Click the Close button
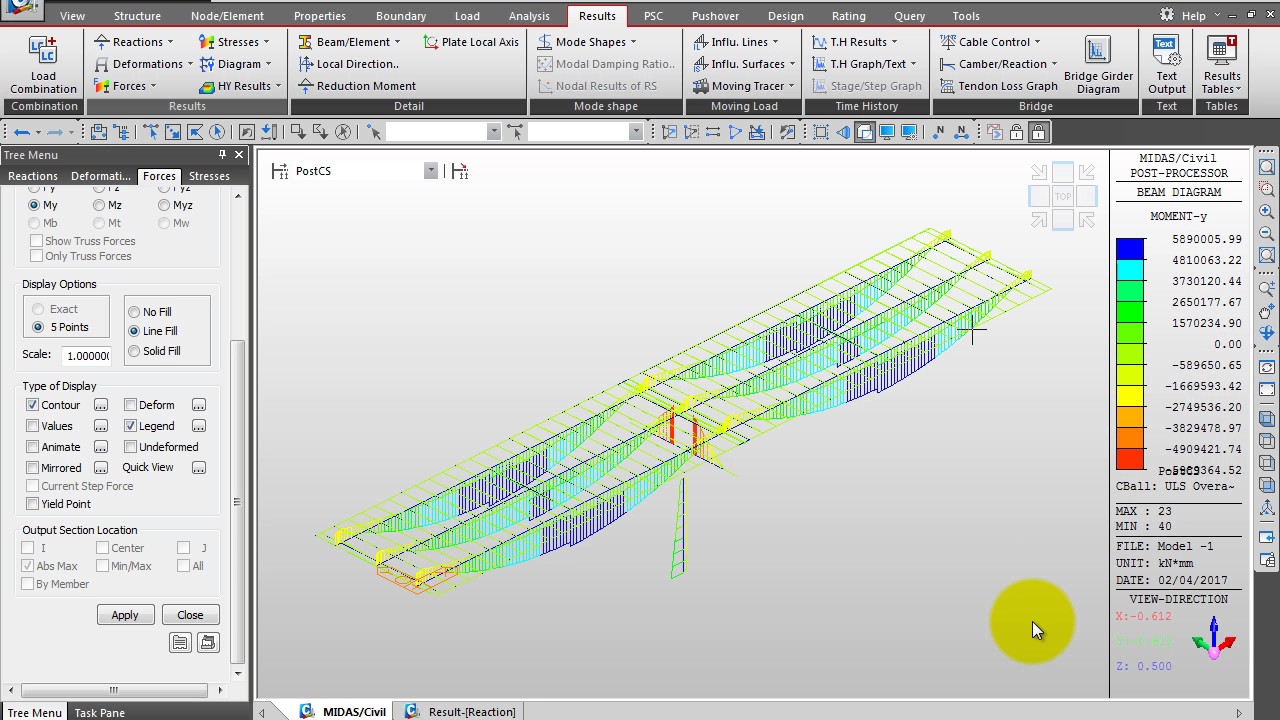The image size is (1280, 720). click(190, 615)
